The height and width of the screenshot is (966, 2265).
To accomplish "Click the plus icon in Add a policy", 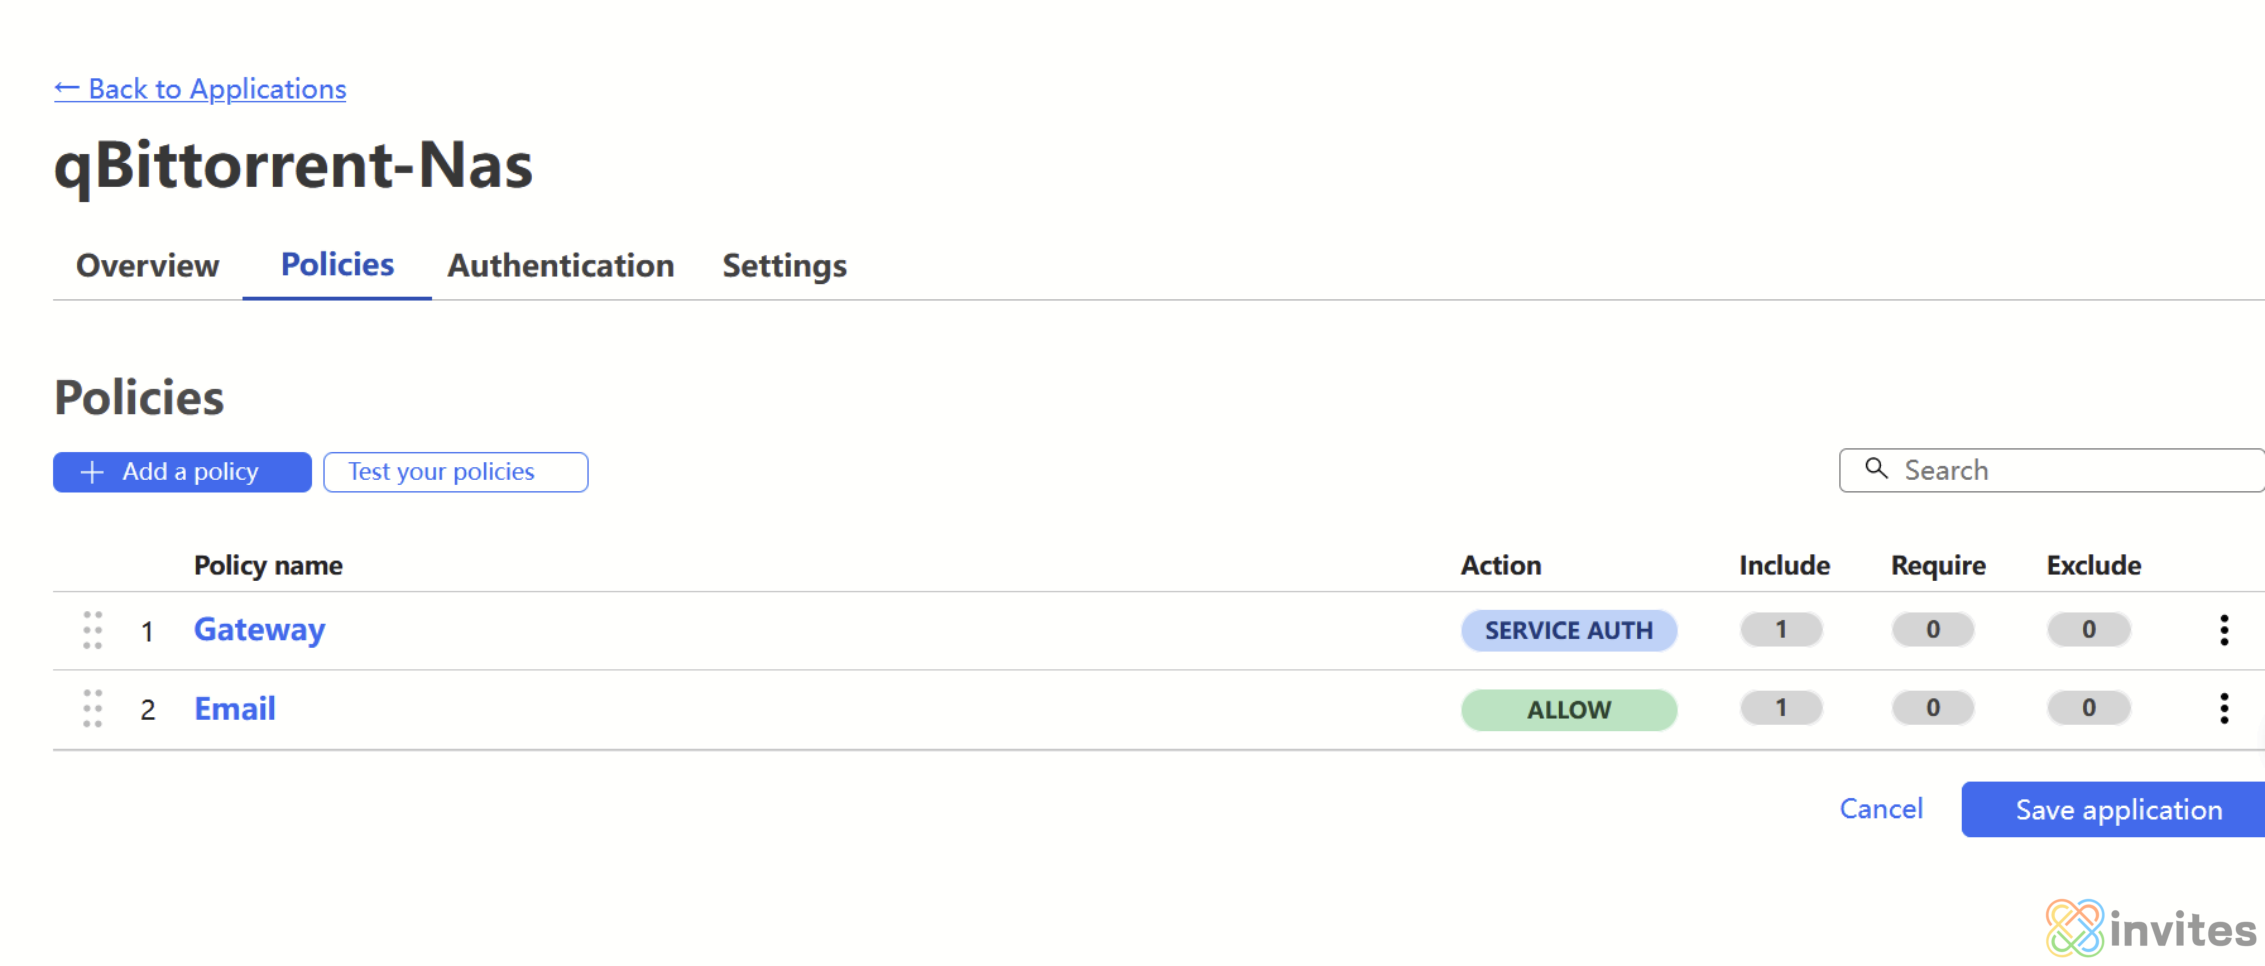I will tap(92, 472).
